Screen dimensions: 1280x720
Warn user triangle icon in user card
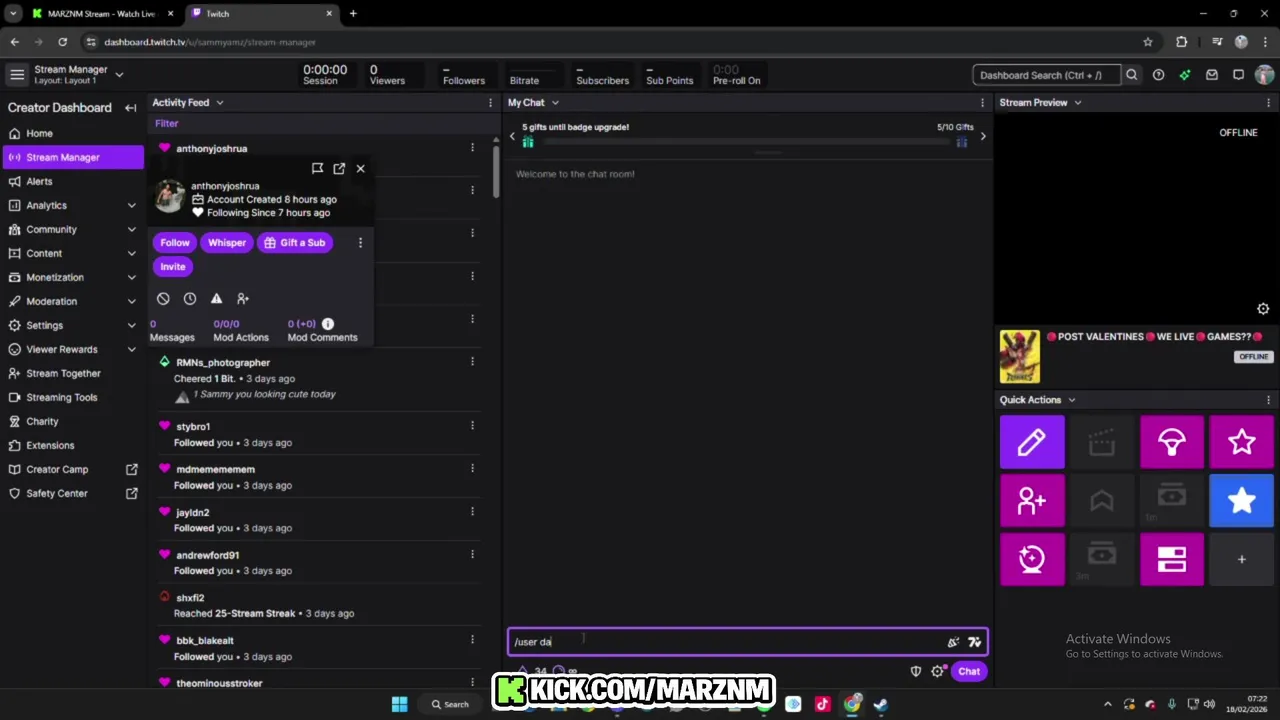click(216, 298)
